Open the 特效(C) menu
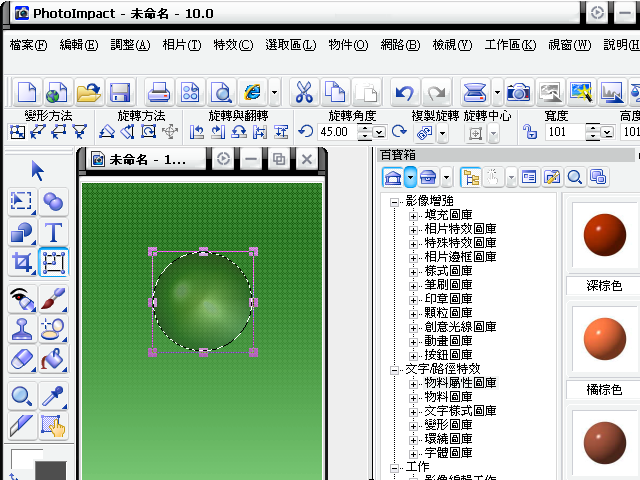This screenshot has width=640, height=480. 233,45
